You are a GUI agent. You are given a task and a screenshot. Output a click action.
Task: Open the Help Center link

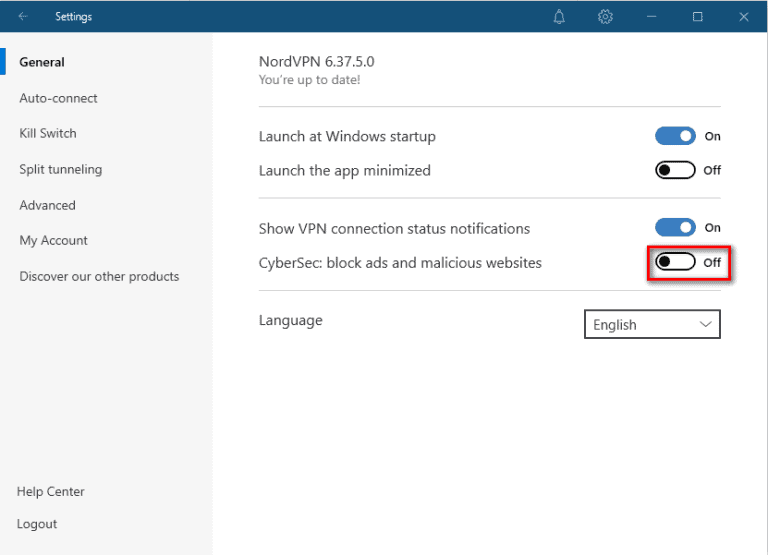tap(51, 491)
